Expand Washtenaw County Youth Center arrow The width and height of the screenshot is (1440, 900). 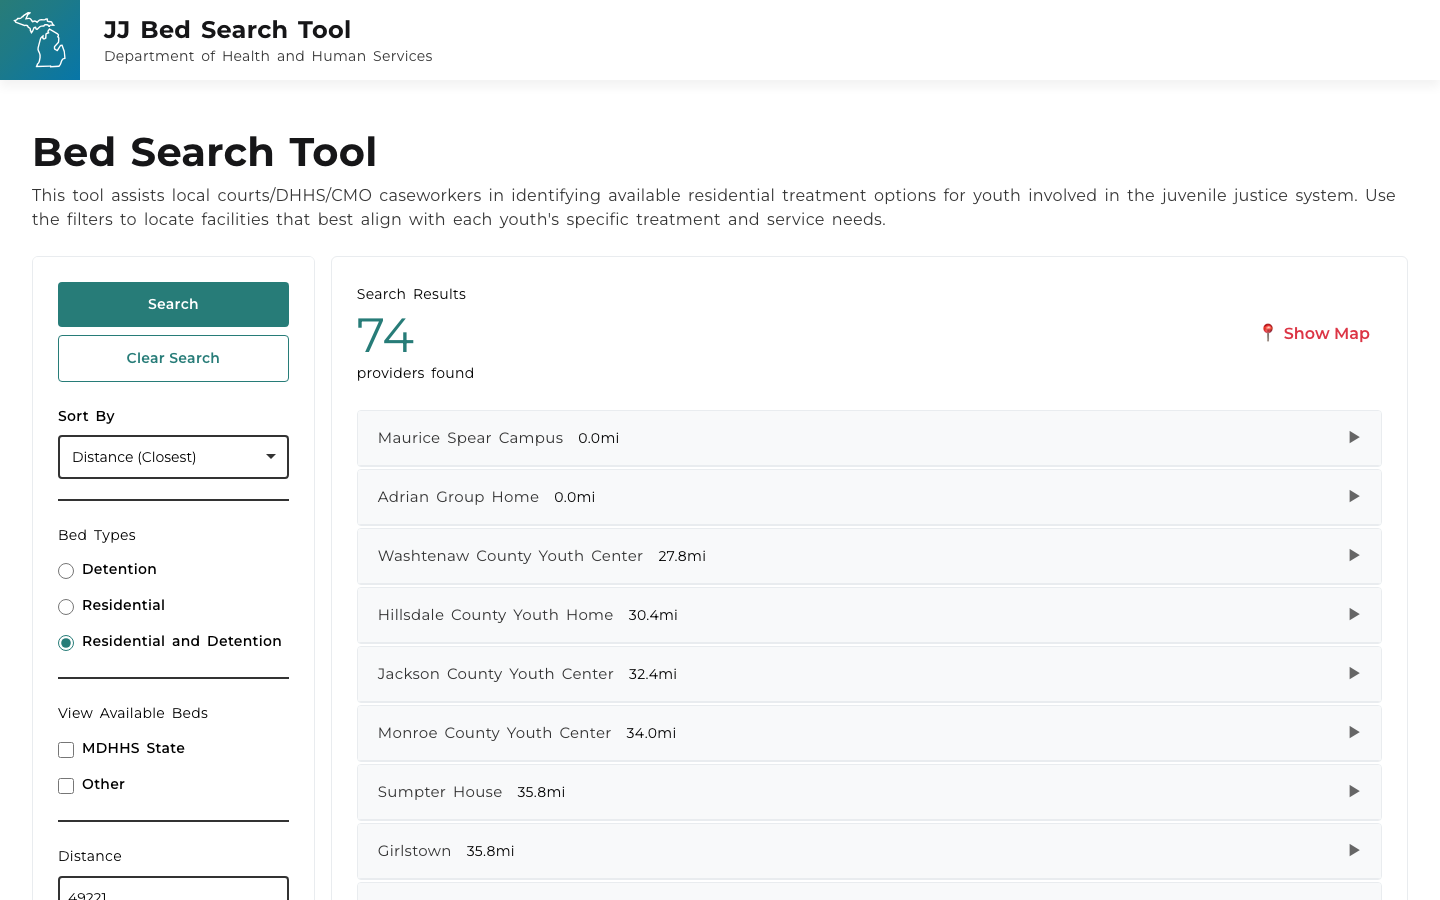tap(1354, 555)
